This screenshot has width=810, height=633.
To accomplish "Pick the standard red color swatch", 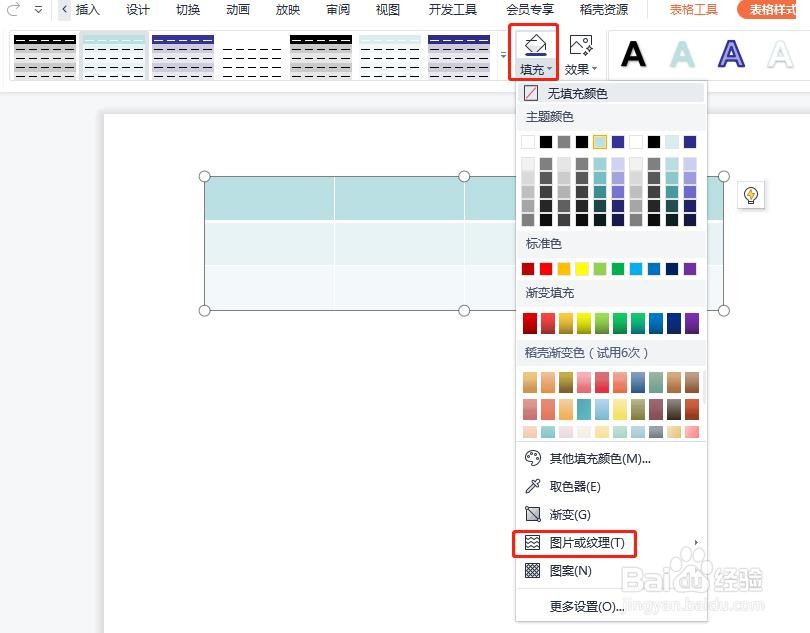I will 546,269.
